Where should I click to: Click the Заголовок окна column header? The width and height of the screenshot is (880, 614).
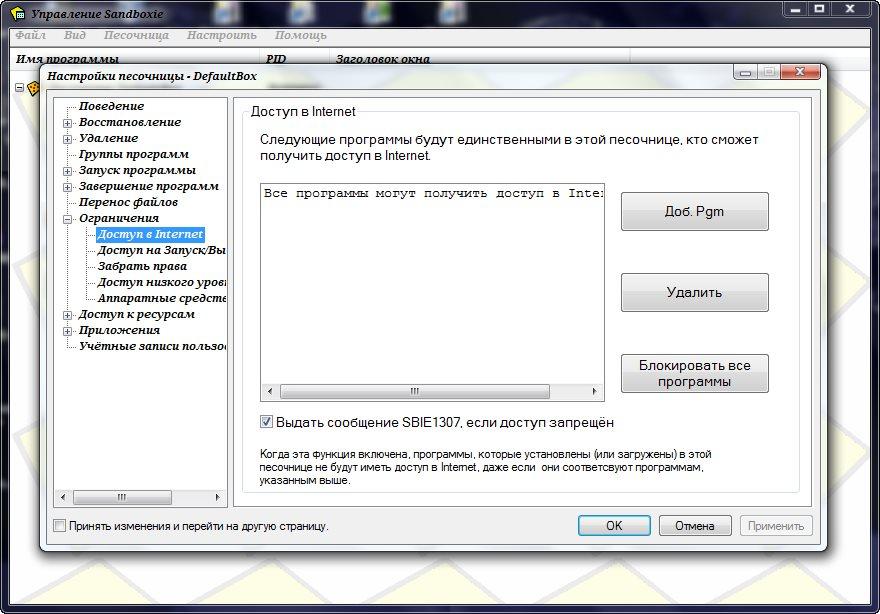(479, 58)
